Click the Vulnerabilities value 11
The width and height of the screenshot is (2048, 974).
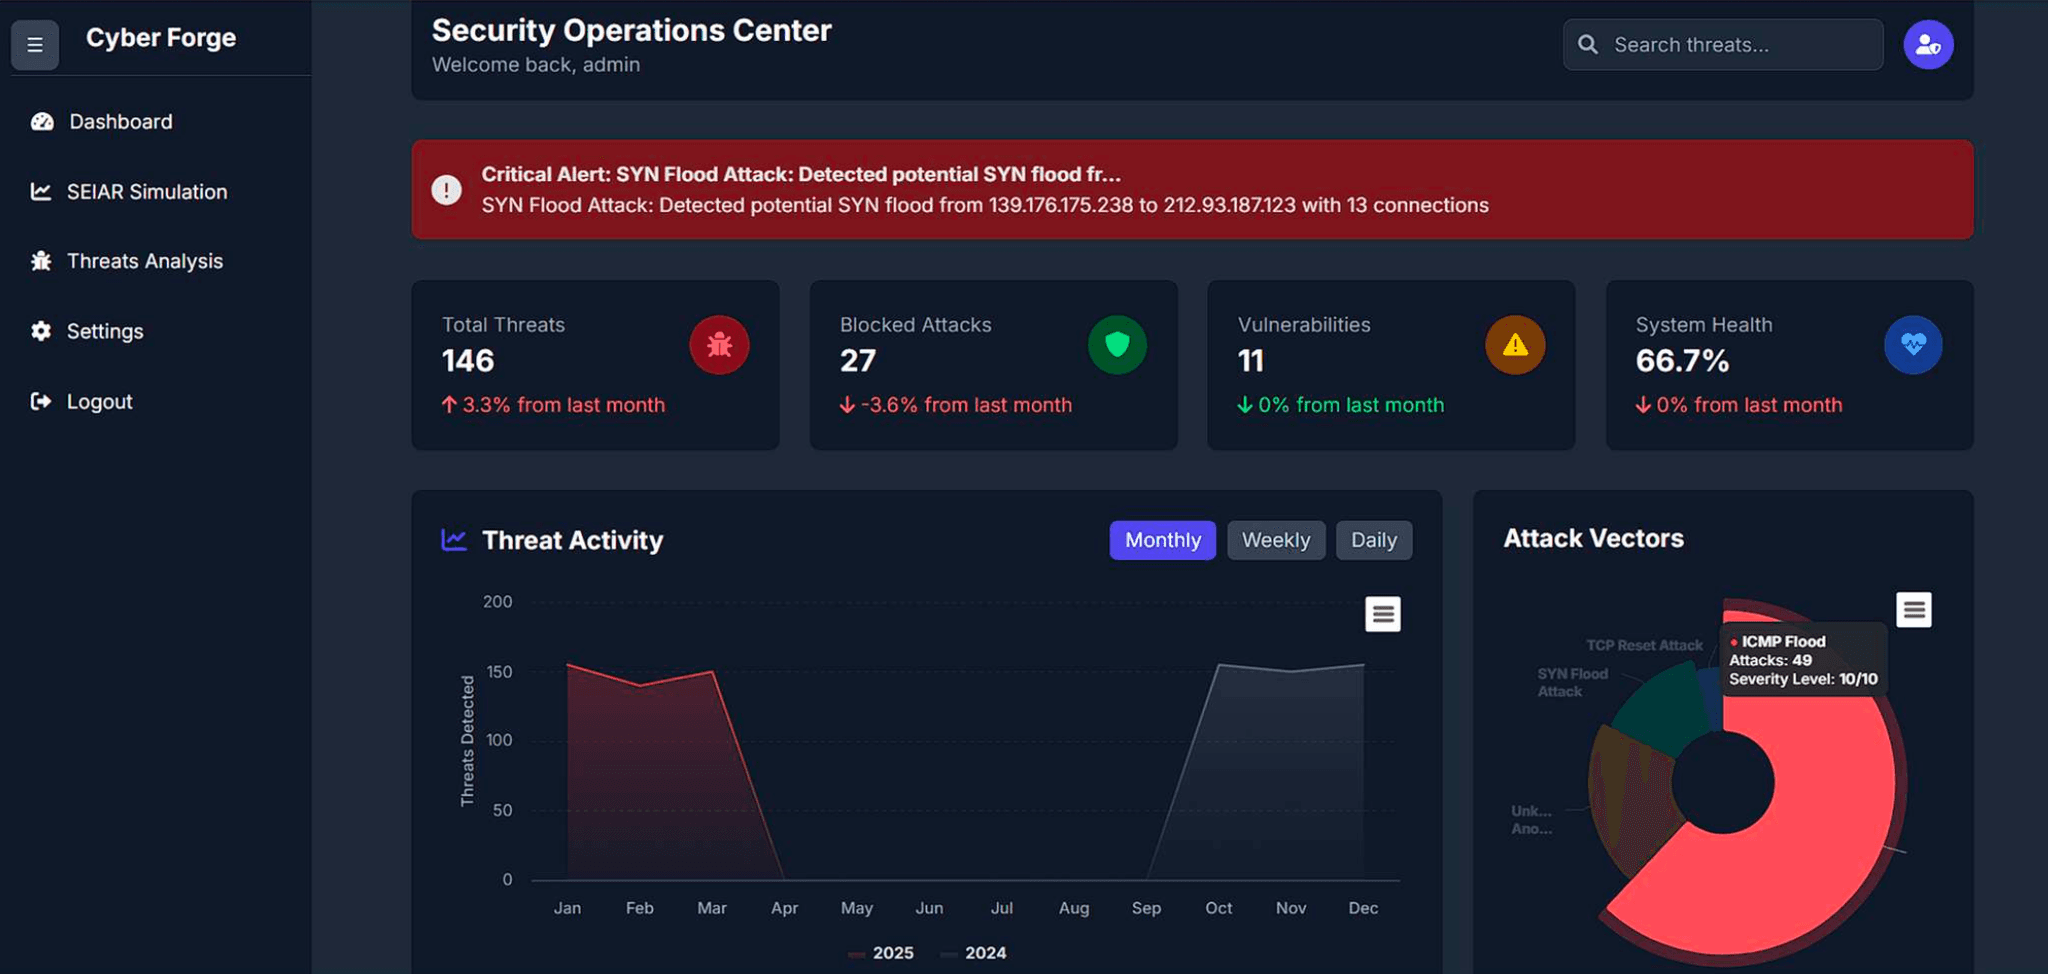point(1251,361)
